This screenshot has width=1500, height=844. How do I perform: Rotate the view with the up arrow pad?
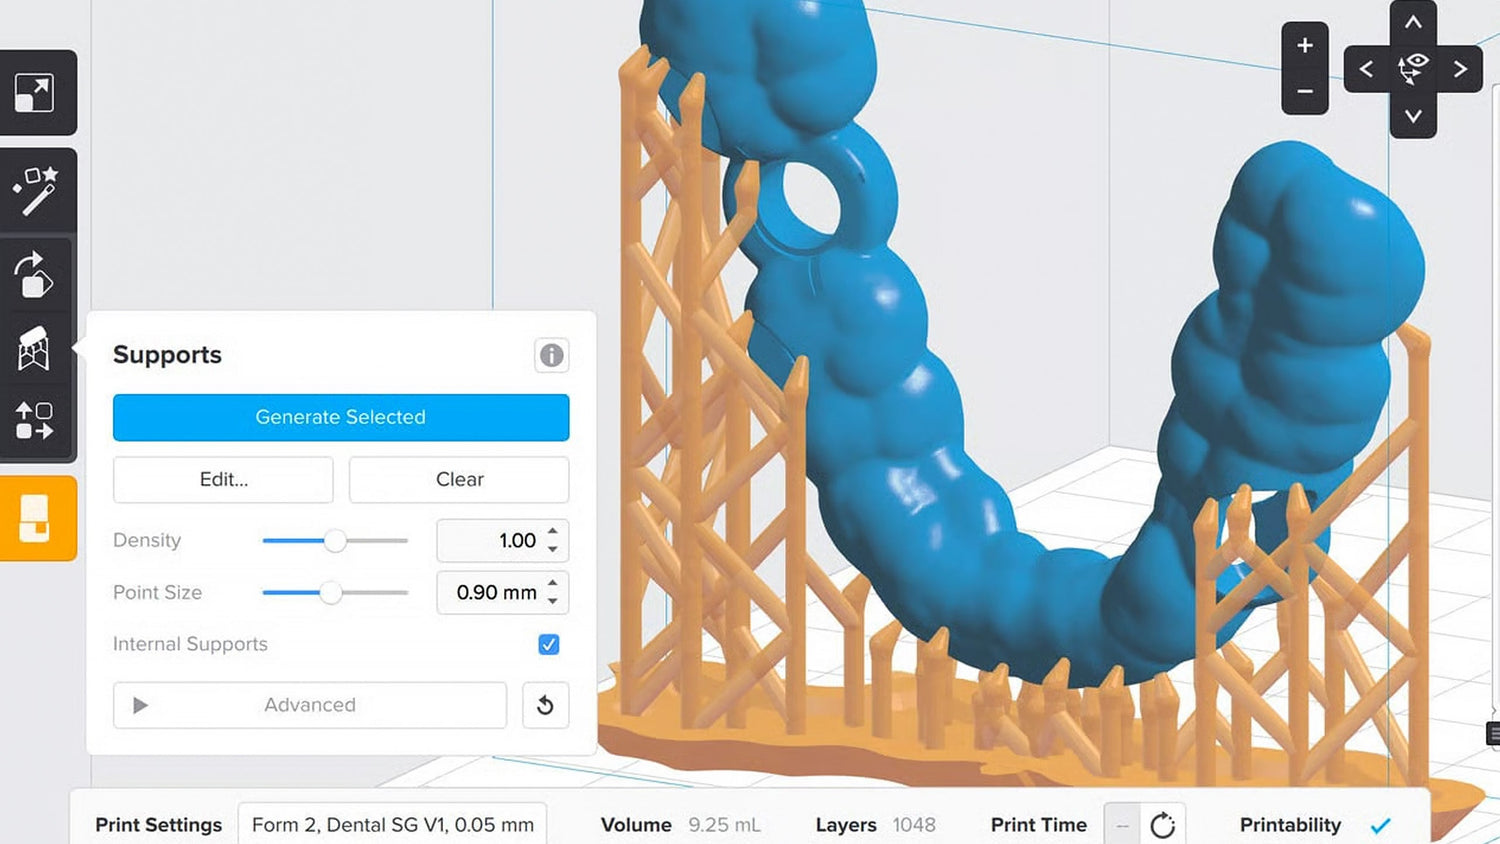(x=1413, y=22)
